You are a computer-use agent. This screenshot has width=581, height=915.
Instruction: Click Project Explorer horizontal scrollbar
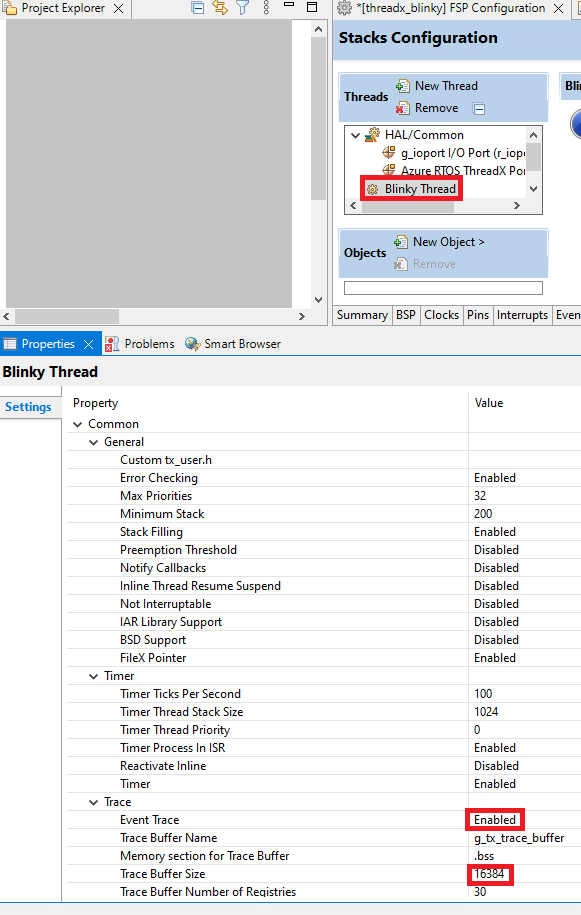67,316
